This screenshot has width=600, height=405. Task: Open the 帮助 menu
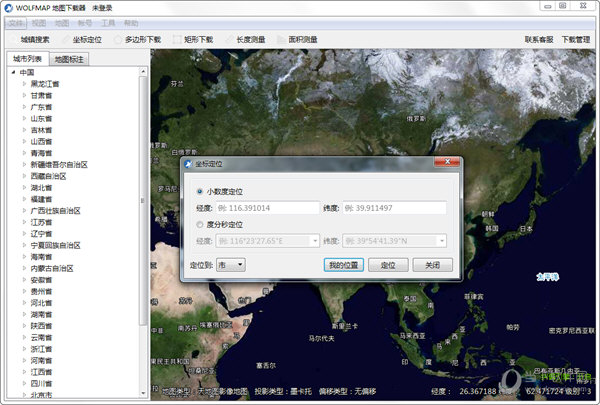pos(130,23)
